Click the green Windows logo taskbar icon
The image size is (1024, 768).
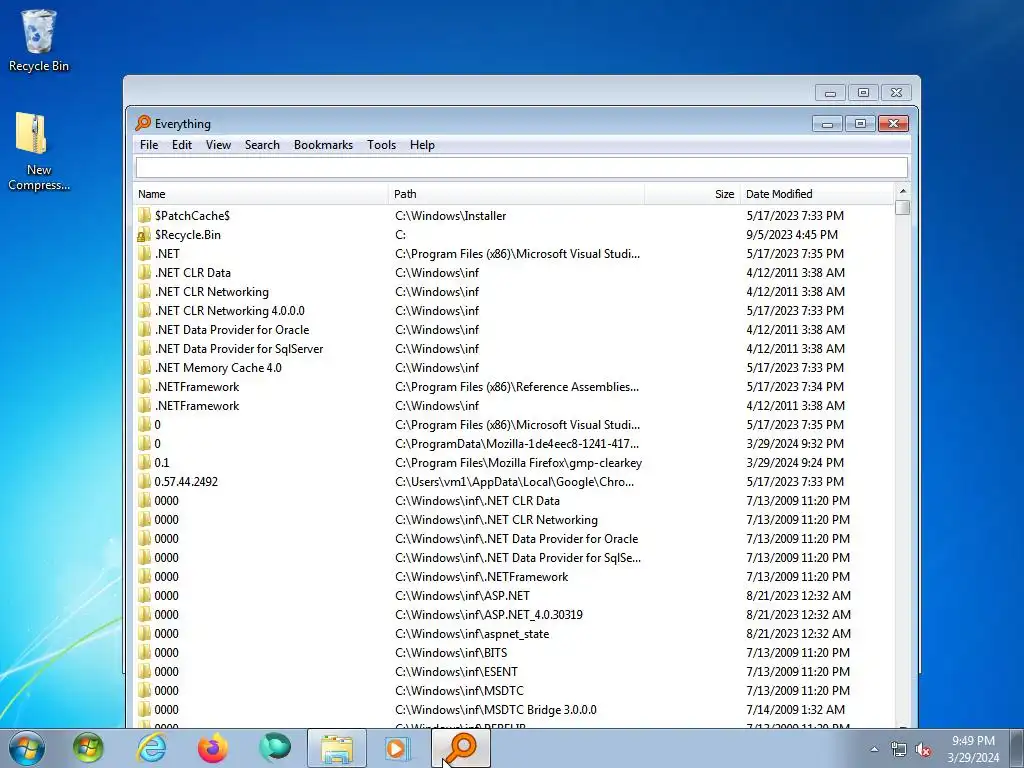(88, 748)
